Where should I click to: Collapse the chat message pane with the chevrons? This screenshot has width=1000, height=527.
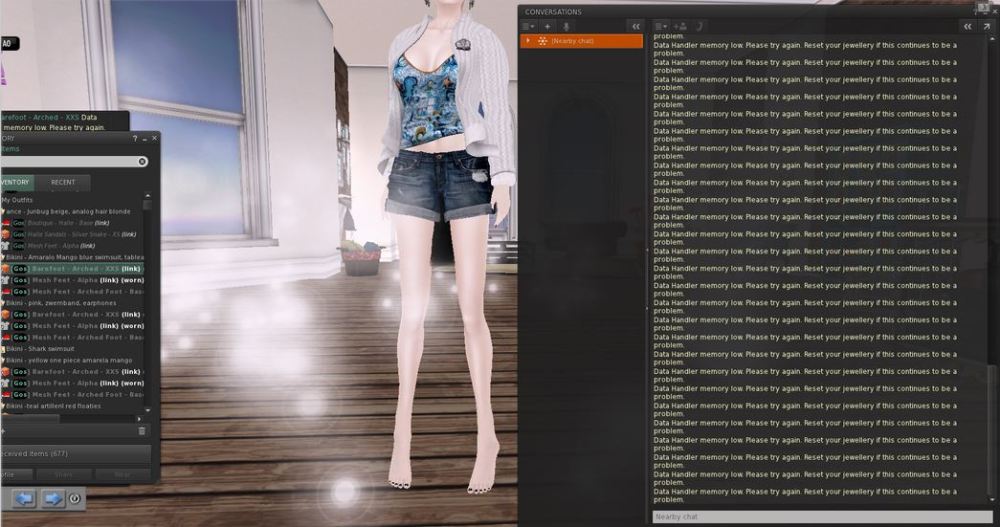[x=967, y=26]
